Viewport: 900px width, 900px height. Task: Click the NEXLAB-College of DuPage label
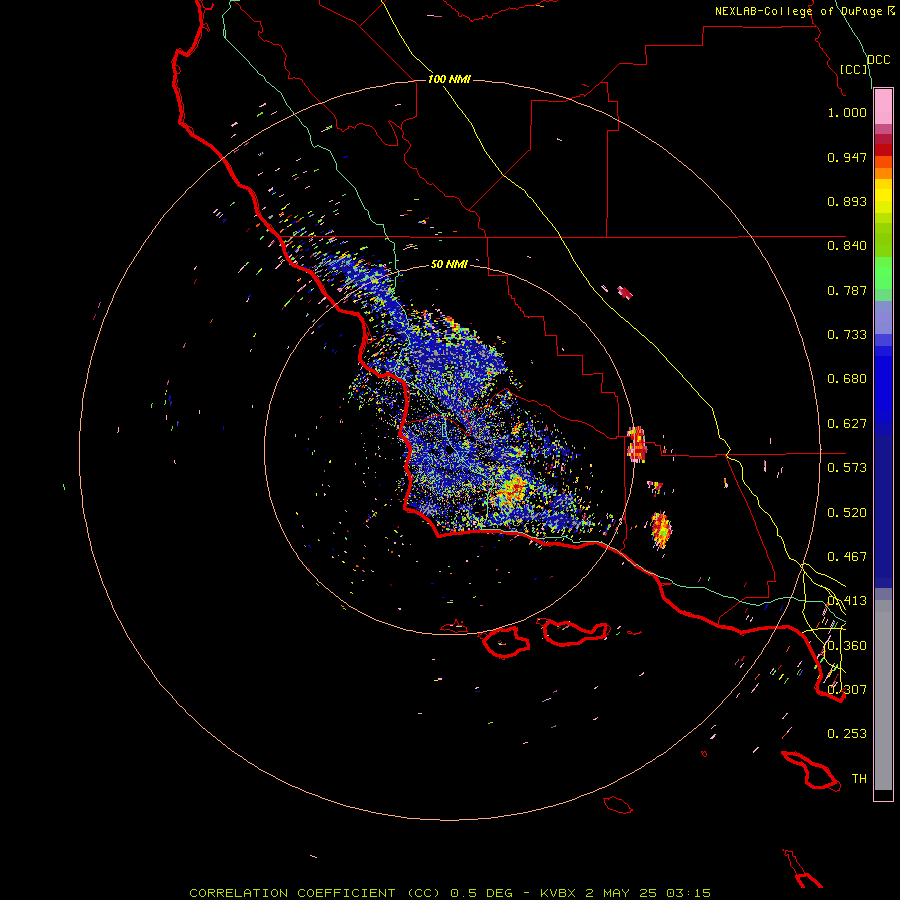pos(798,11)
